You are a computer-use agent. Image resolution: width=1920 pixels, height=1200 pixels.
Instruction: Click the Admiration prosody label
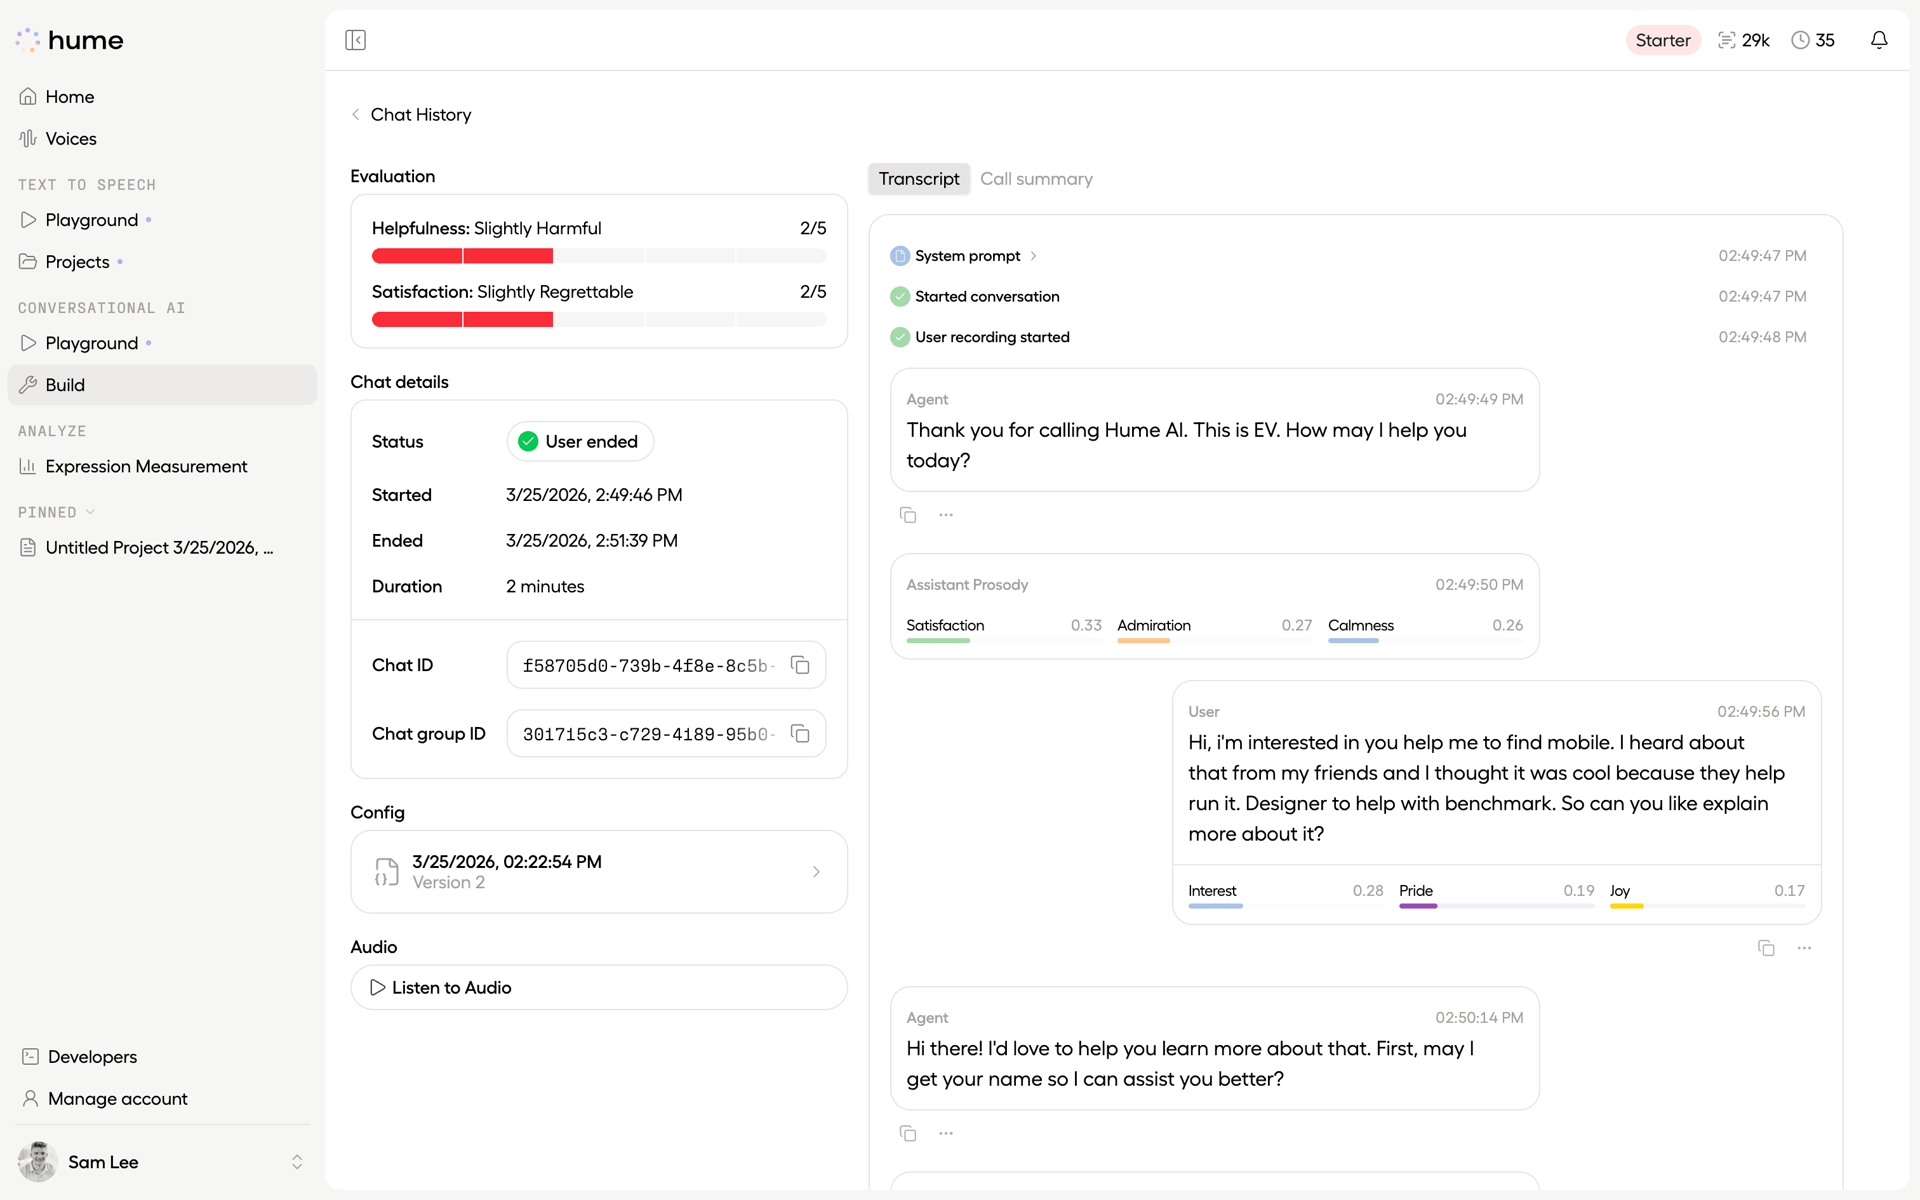point(1154,625)
